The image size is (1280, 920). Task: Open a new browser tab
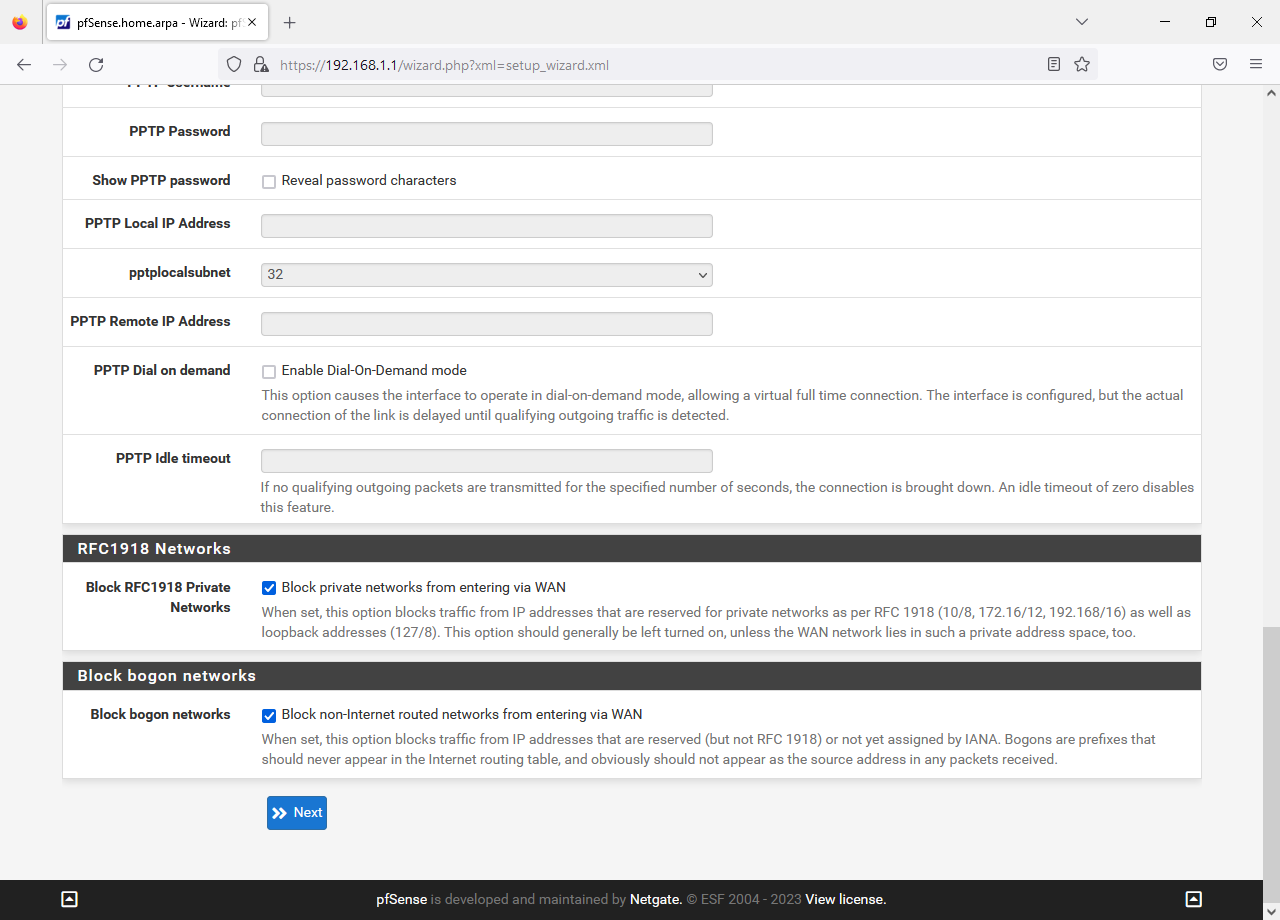(x=290, y=22)
